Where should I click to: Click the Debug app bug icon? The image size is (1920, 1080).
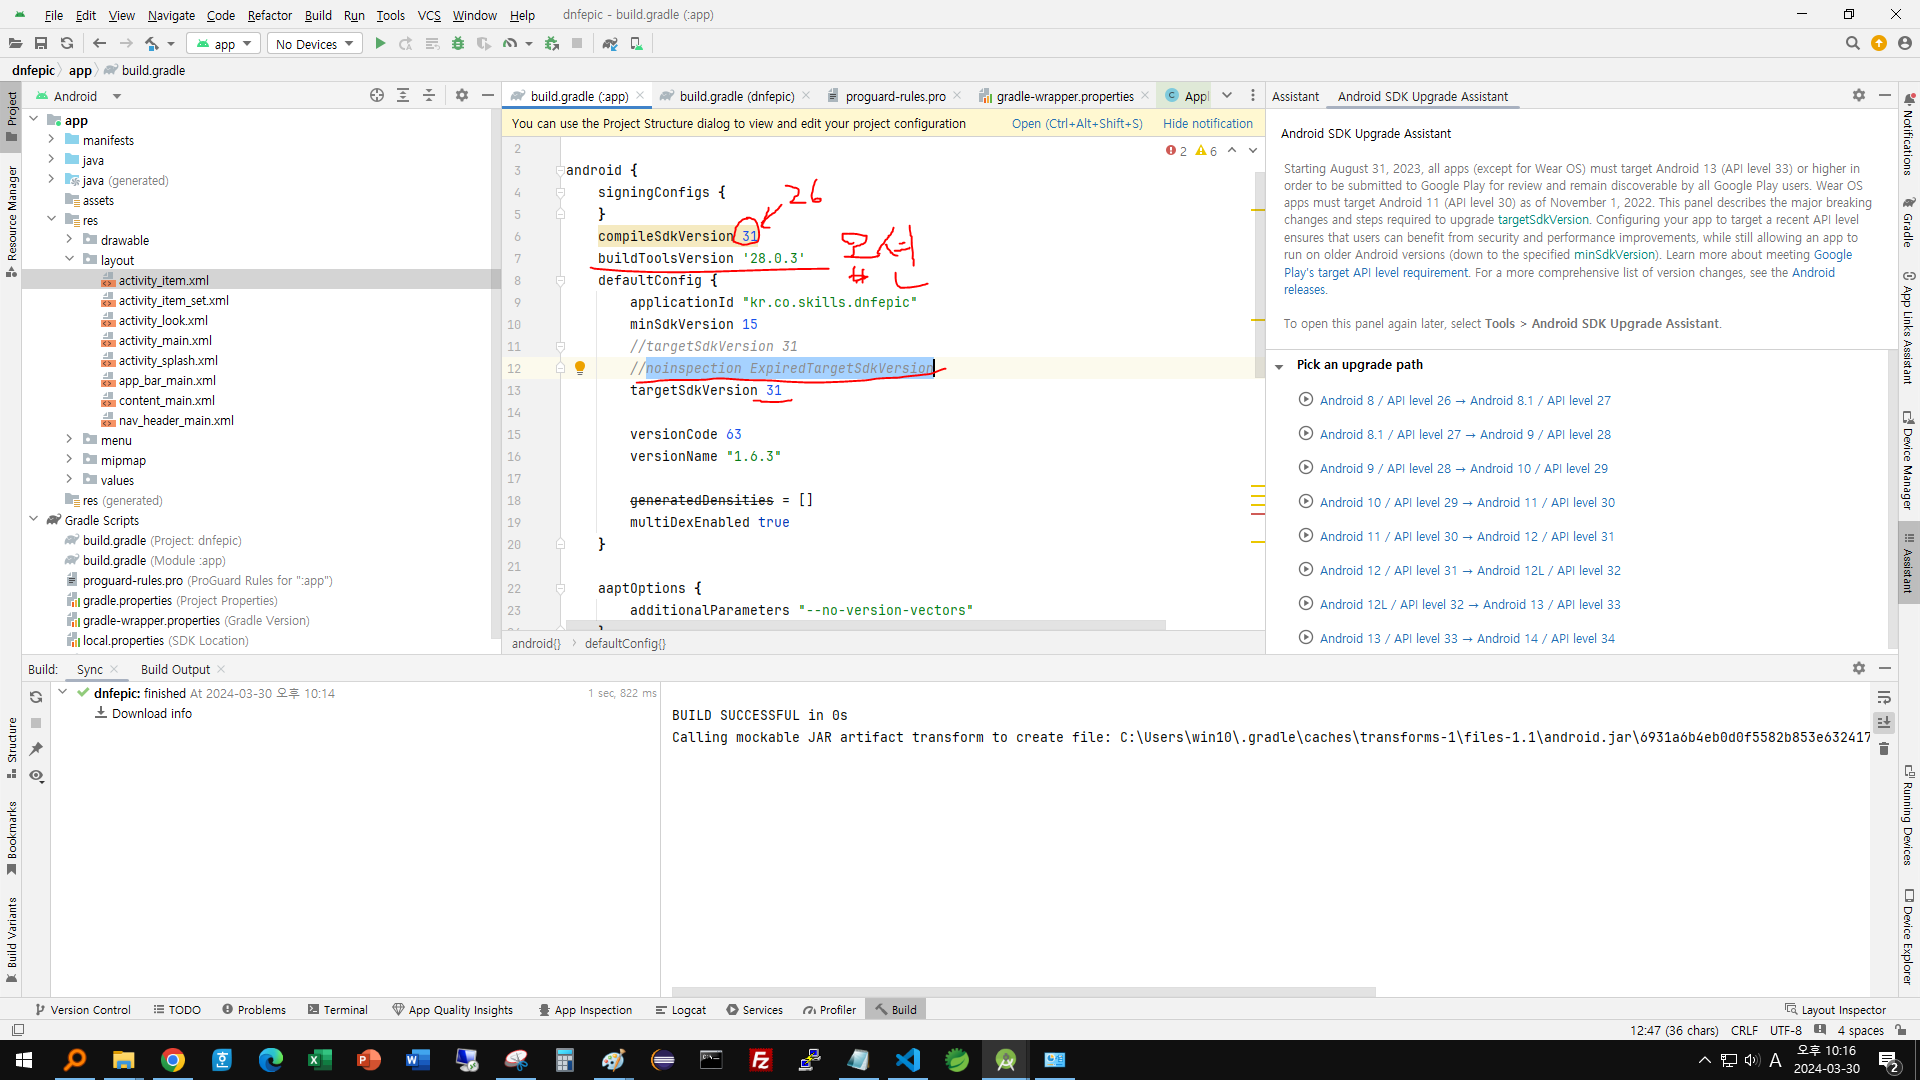coord(458,43)
